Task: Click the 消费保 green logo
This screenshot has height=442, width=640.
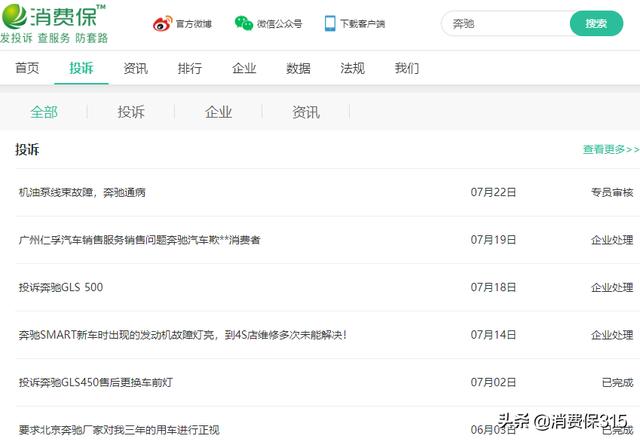Action: pos(53,16)
